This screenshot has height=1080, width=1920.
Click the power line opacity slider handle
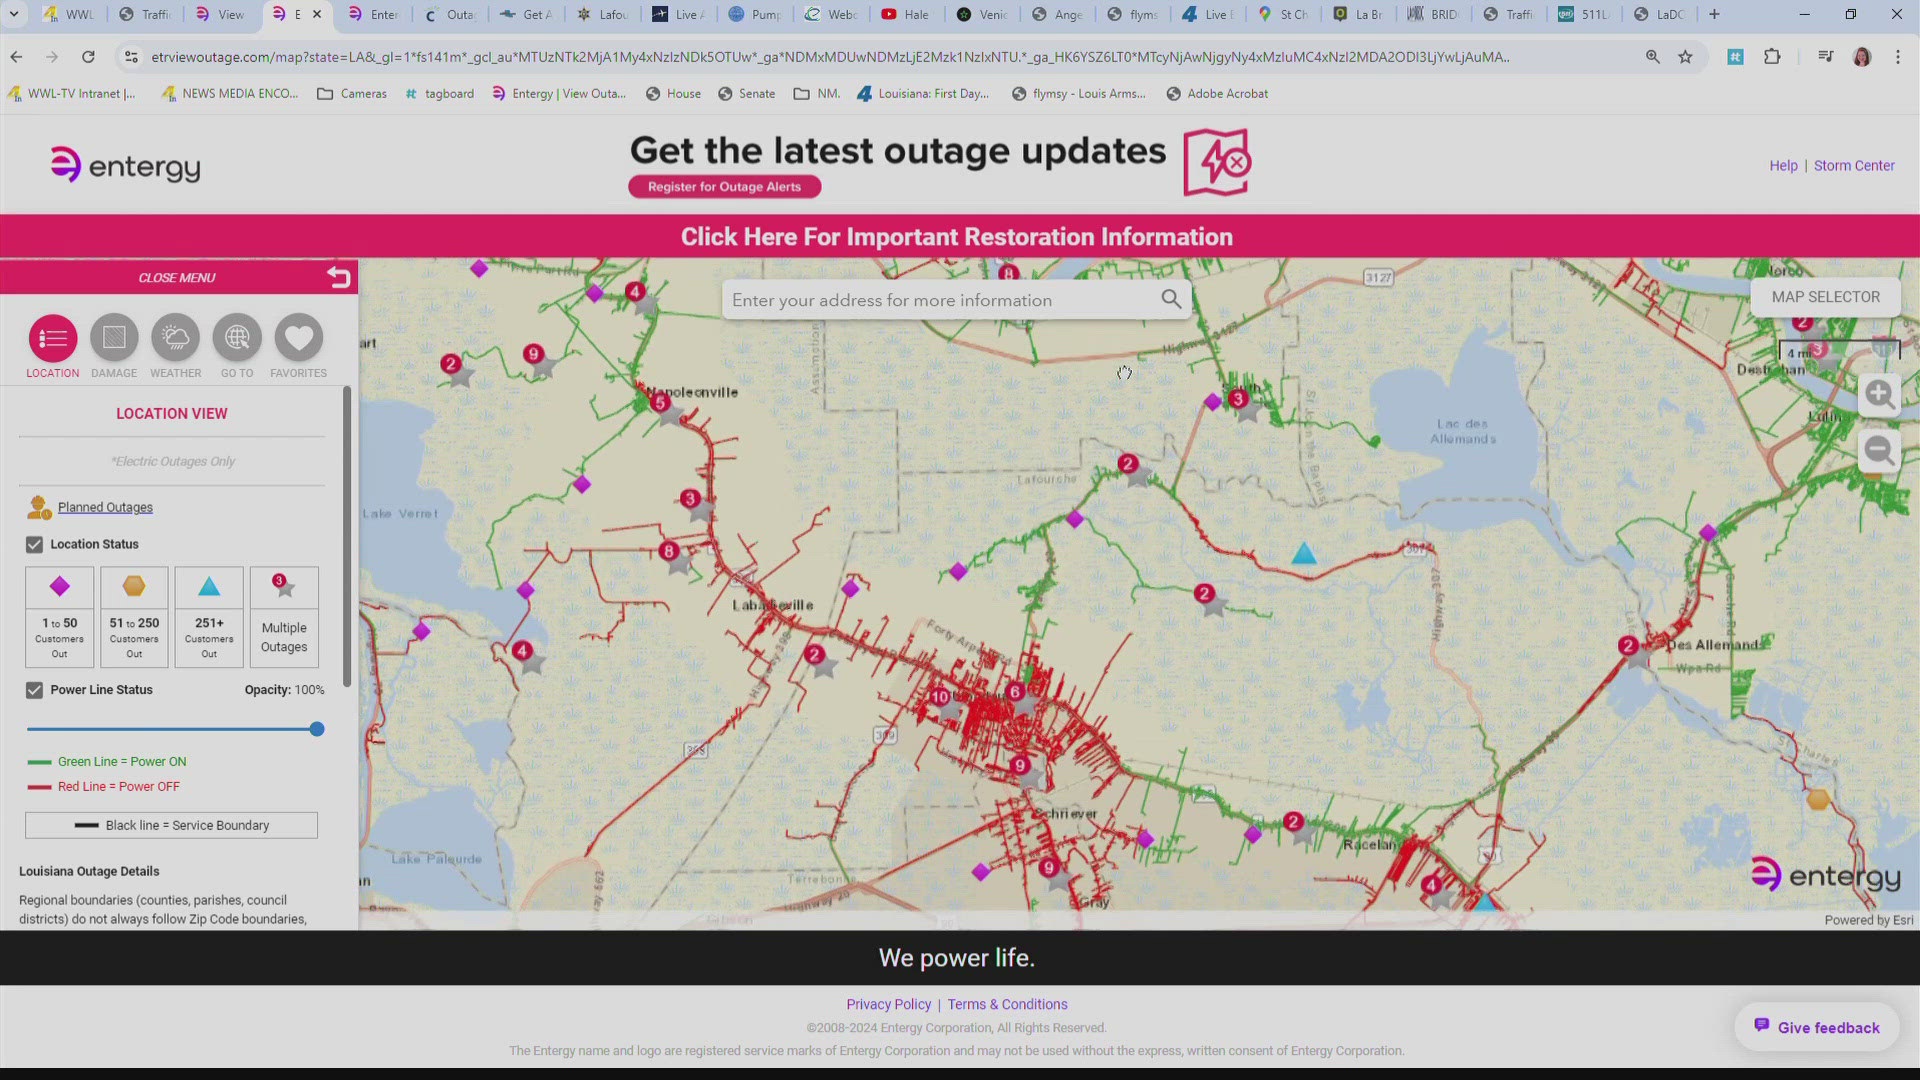pos(317,730)
